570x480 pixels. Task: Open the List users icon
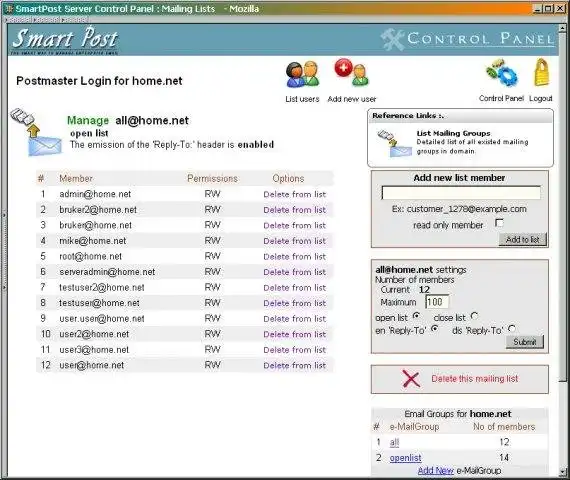click(x=302, y=75)
